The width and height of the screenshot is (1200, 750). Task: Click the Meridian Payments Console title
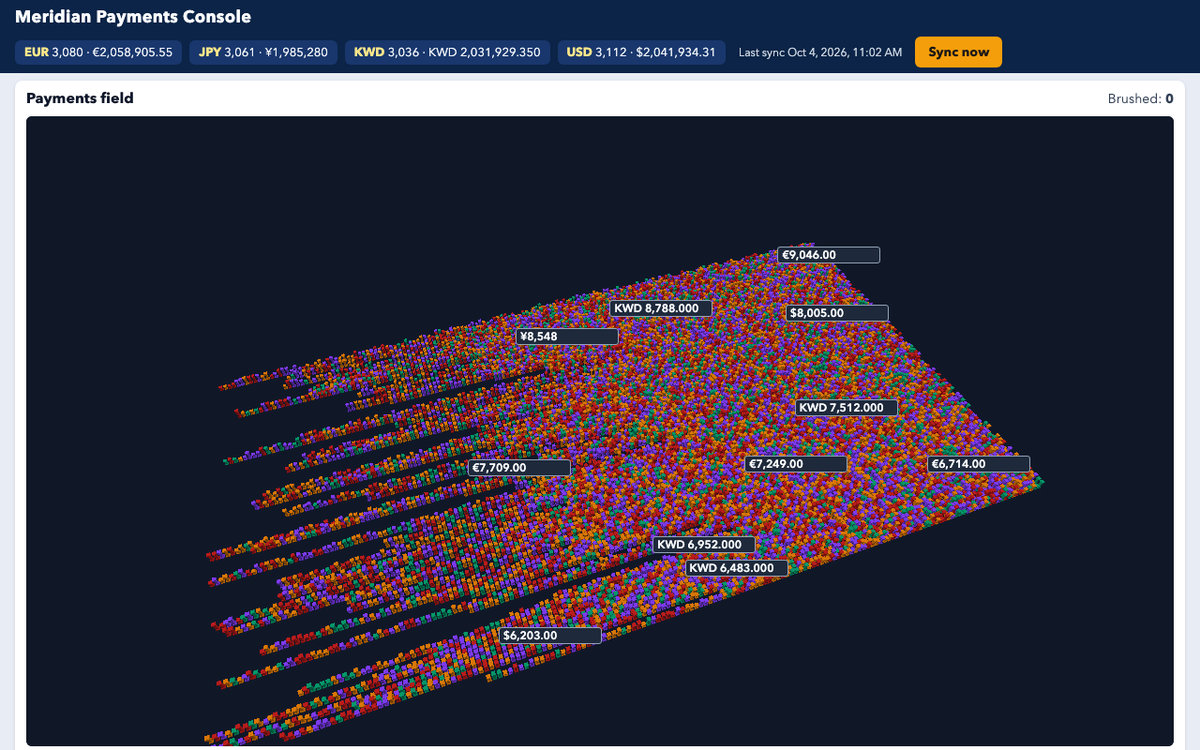133,17
